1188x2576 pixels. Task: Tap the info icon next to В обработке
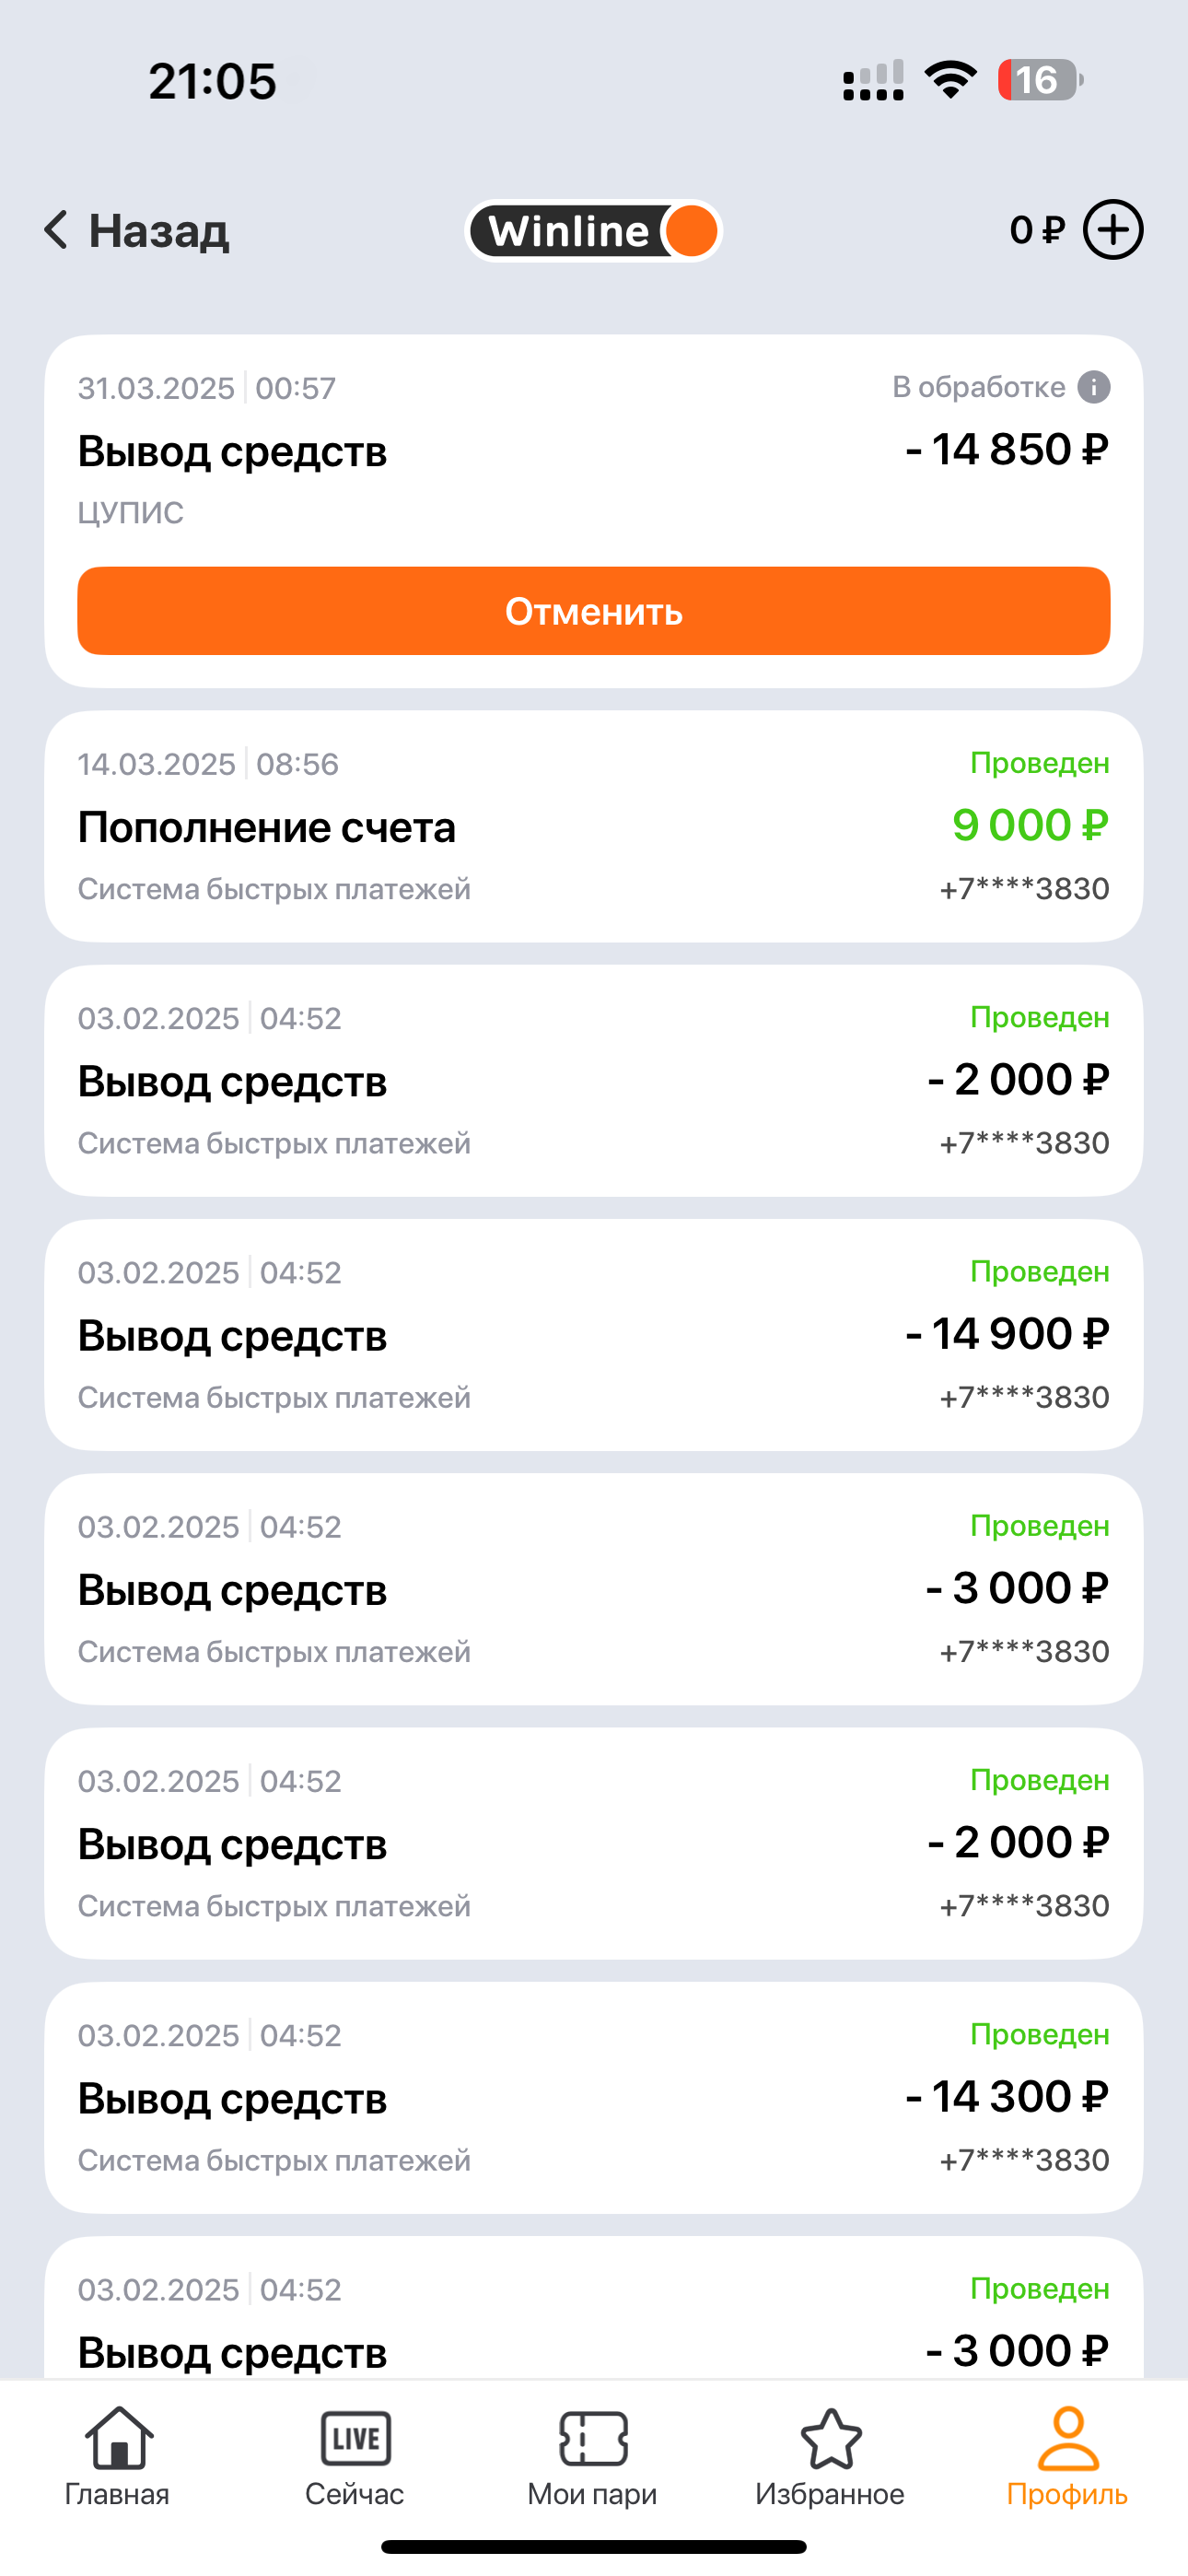point(1093,387)
